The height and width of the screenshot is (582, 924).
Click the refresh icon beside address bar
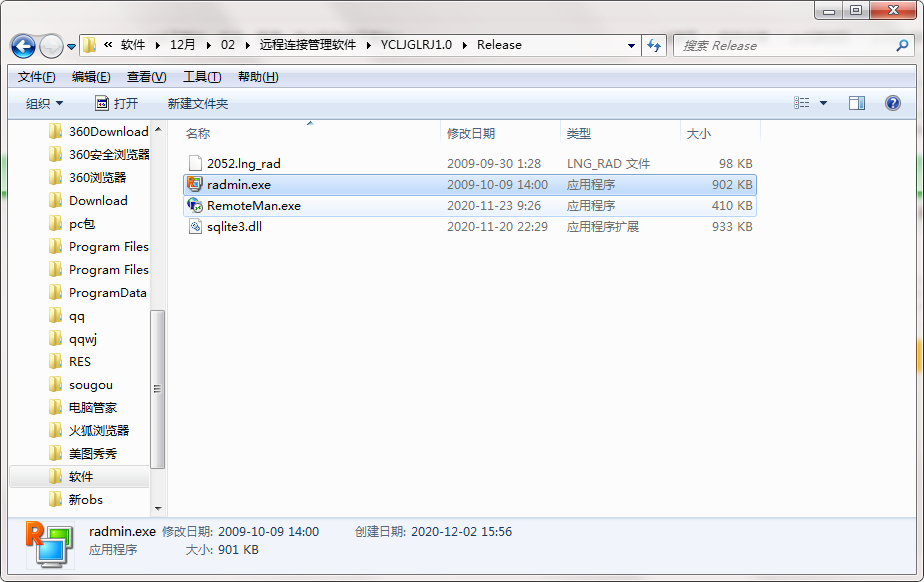coord(654,45)
